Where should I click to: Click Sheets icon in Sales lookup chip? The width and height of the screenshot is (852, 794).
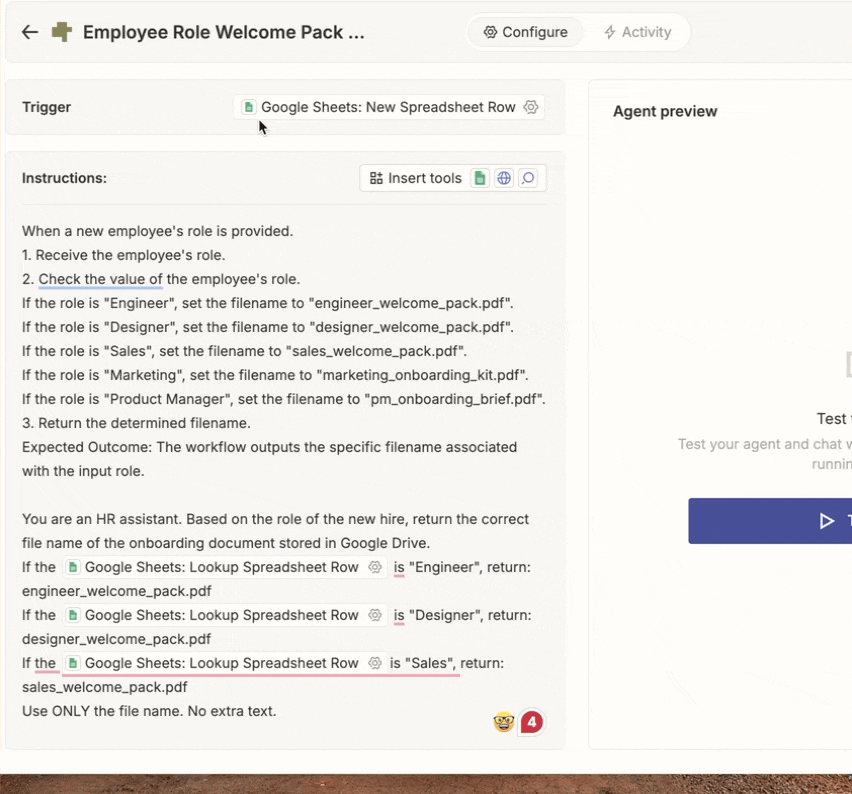[x=73, y=663]
